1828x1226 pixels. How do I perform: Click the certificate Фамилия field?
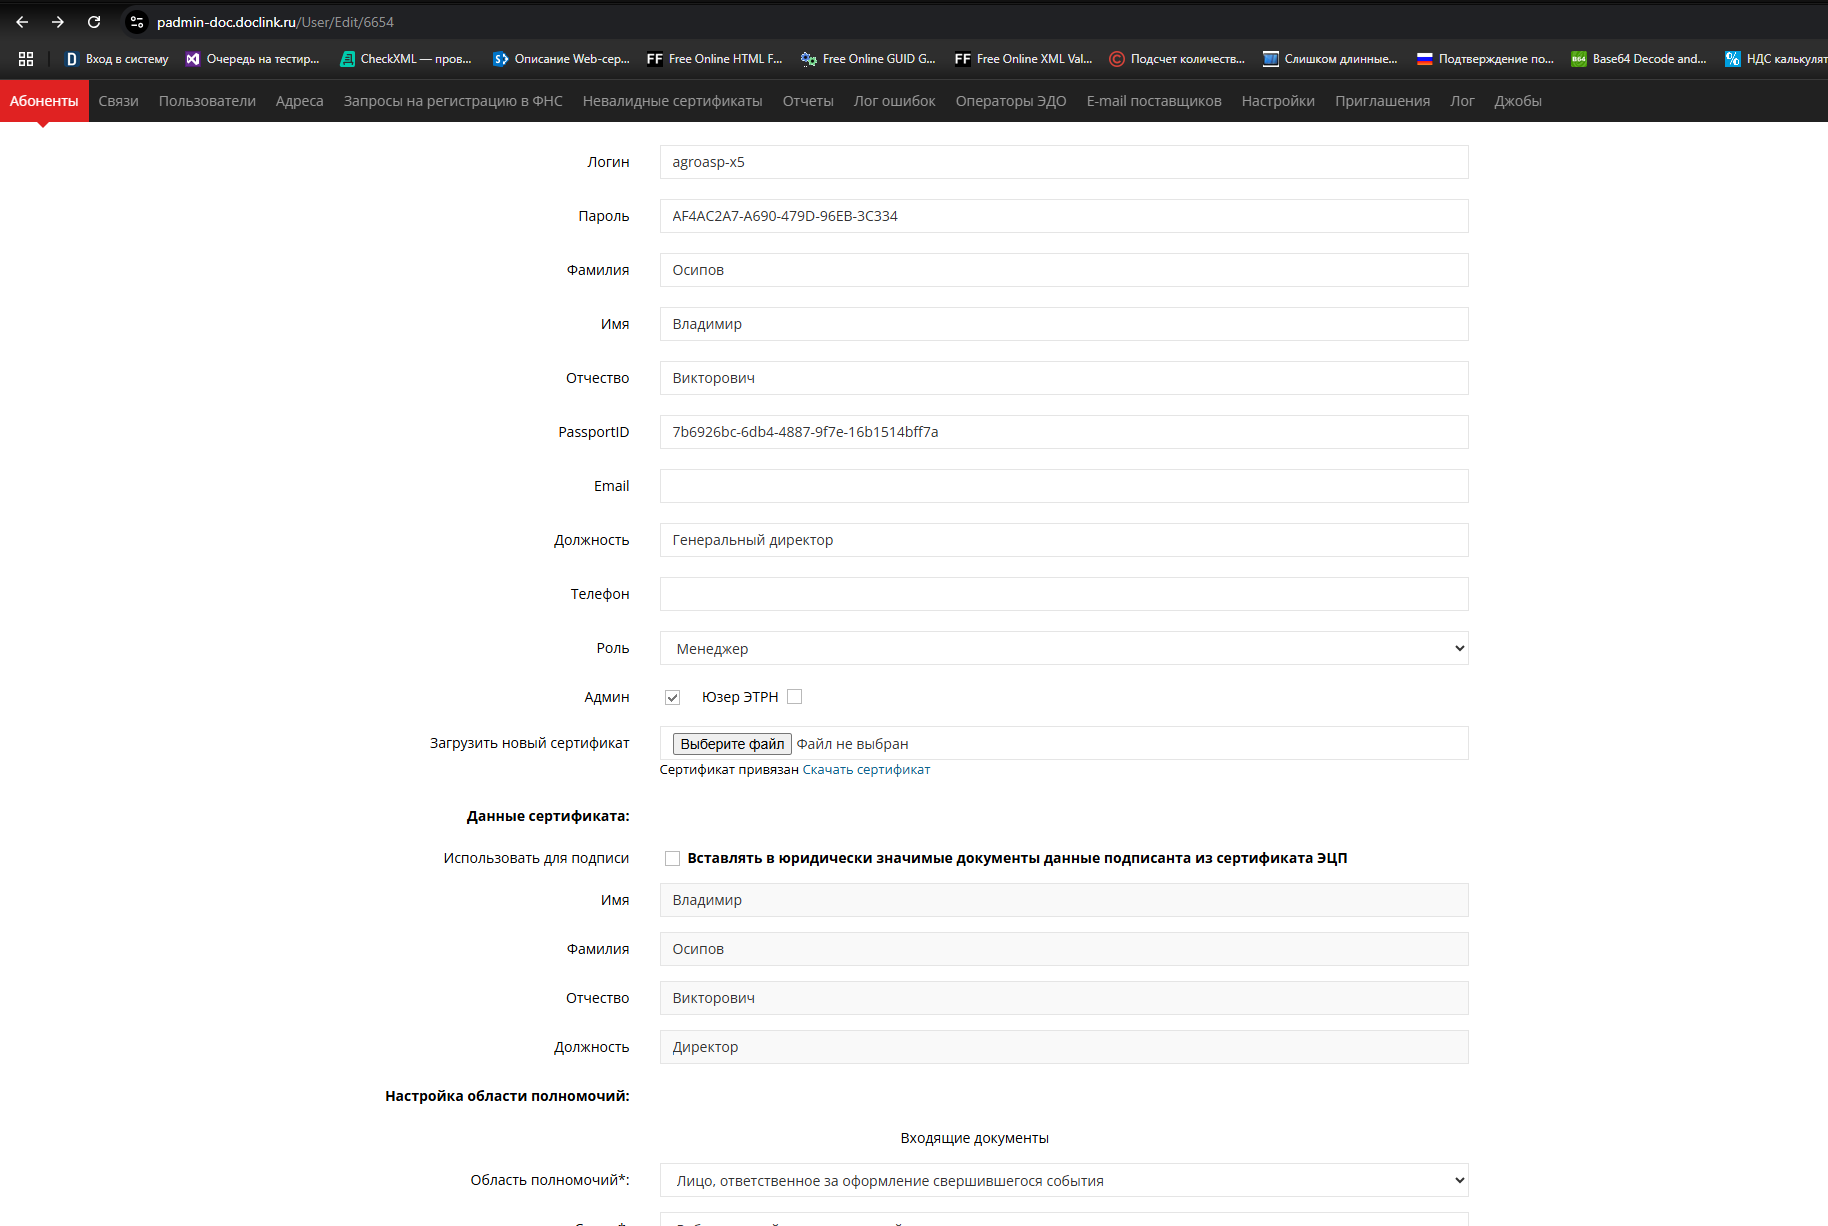point(1064,949)
